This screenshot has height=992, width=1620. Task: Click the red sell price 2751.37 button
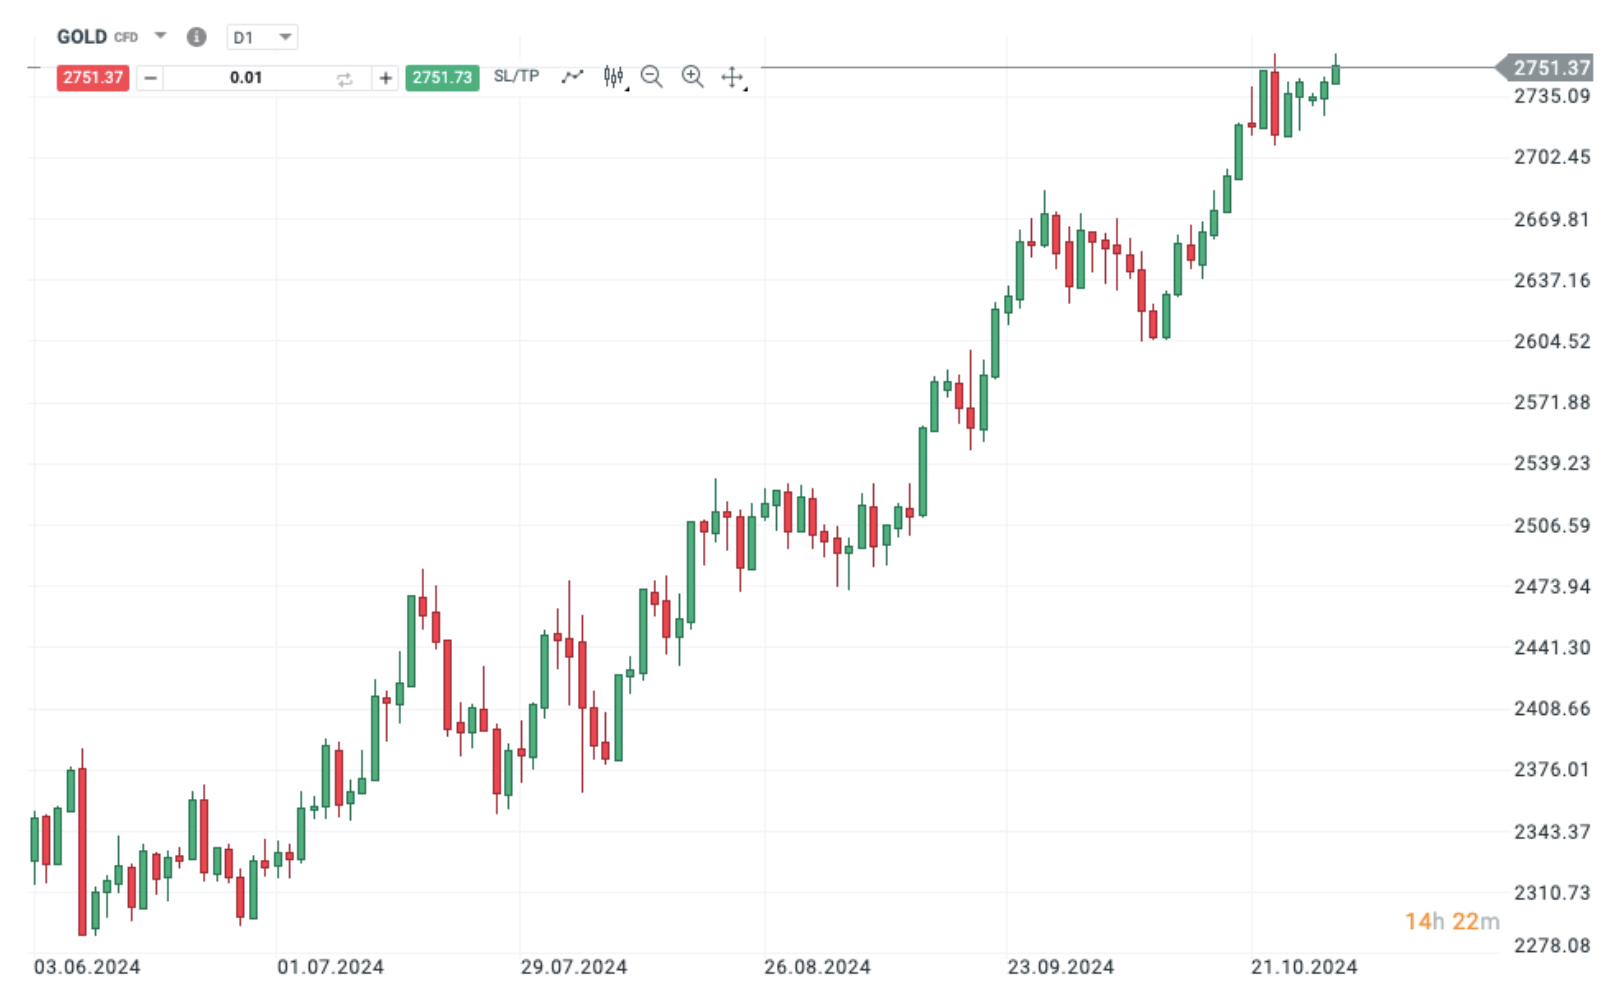point(92,77)
